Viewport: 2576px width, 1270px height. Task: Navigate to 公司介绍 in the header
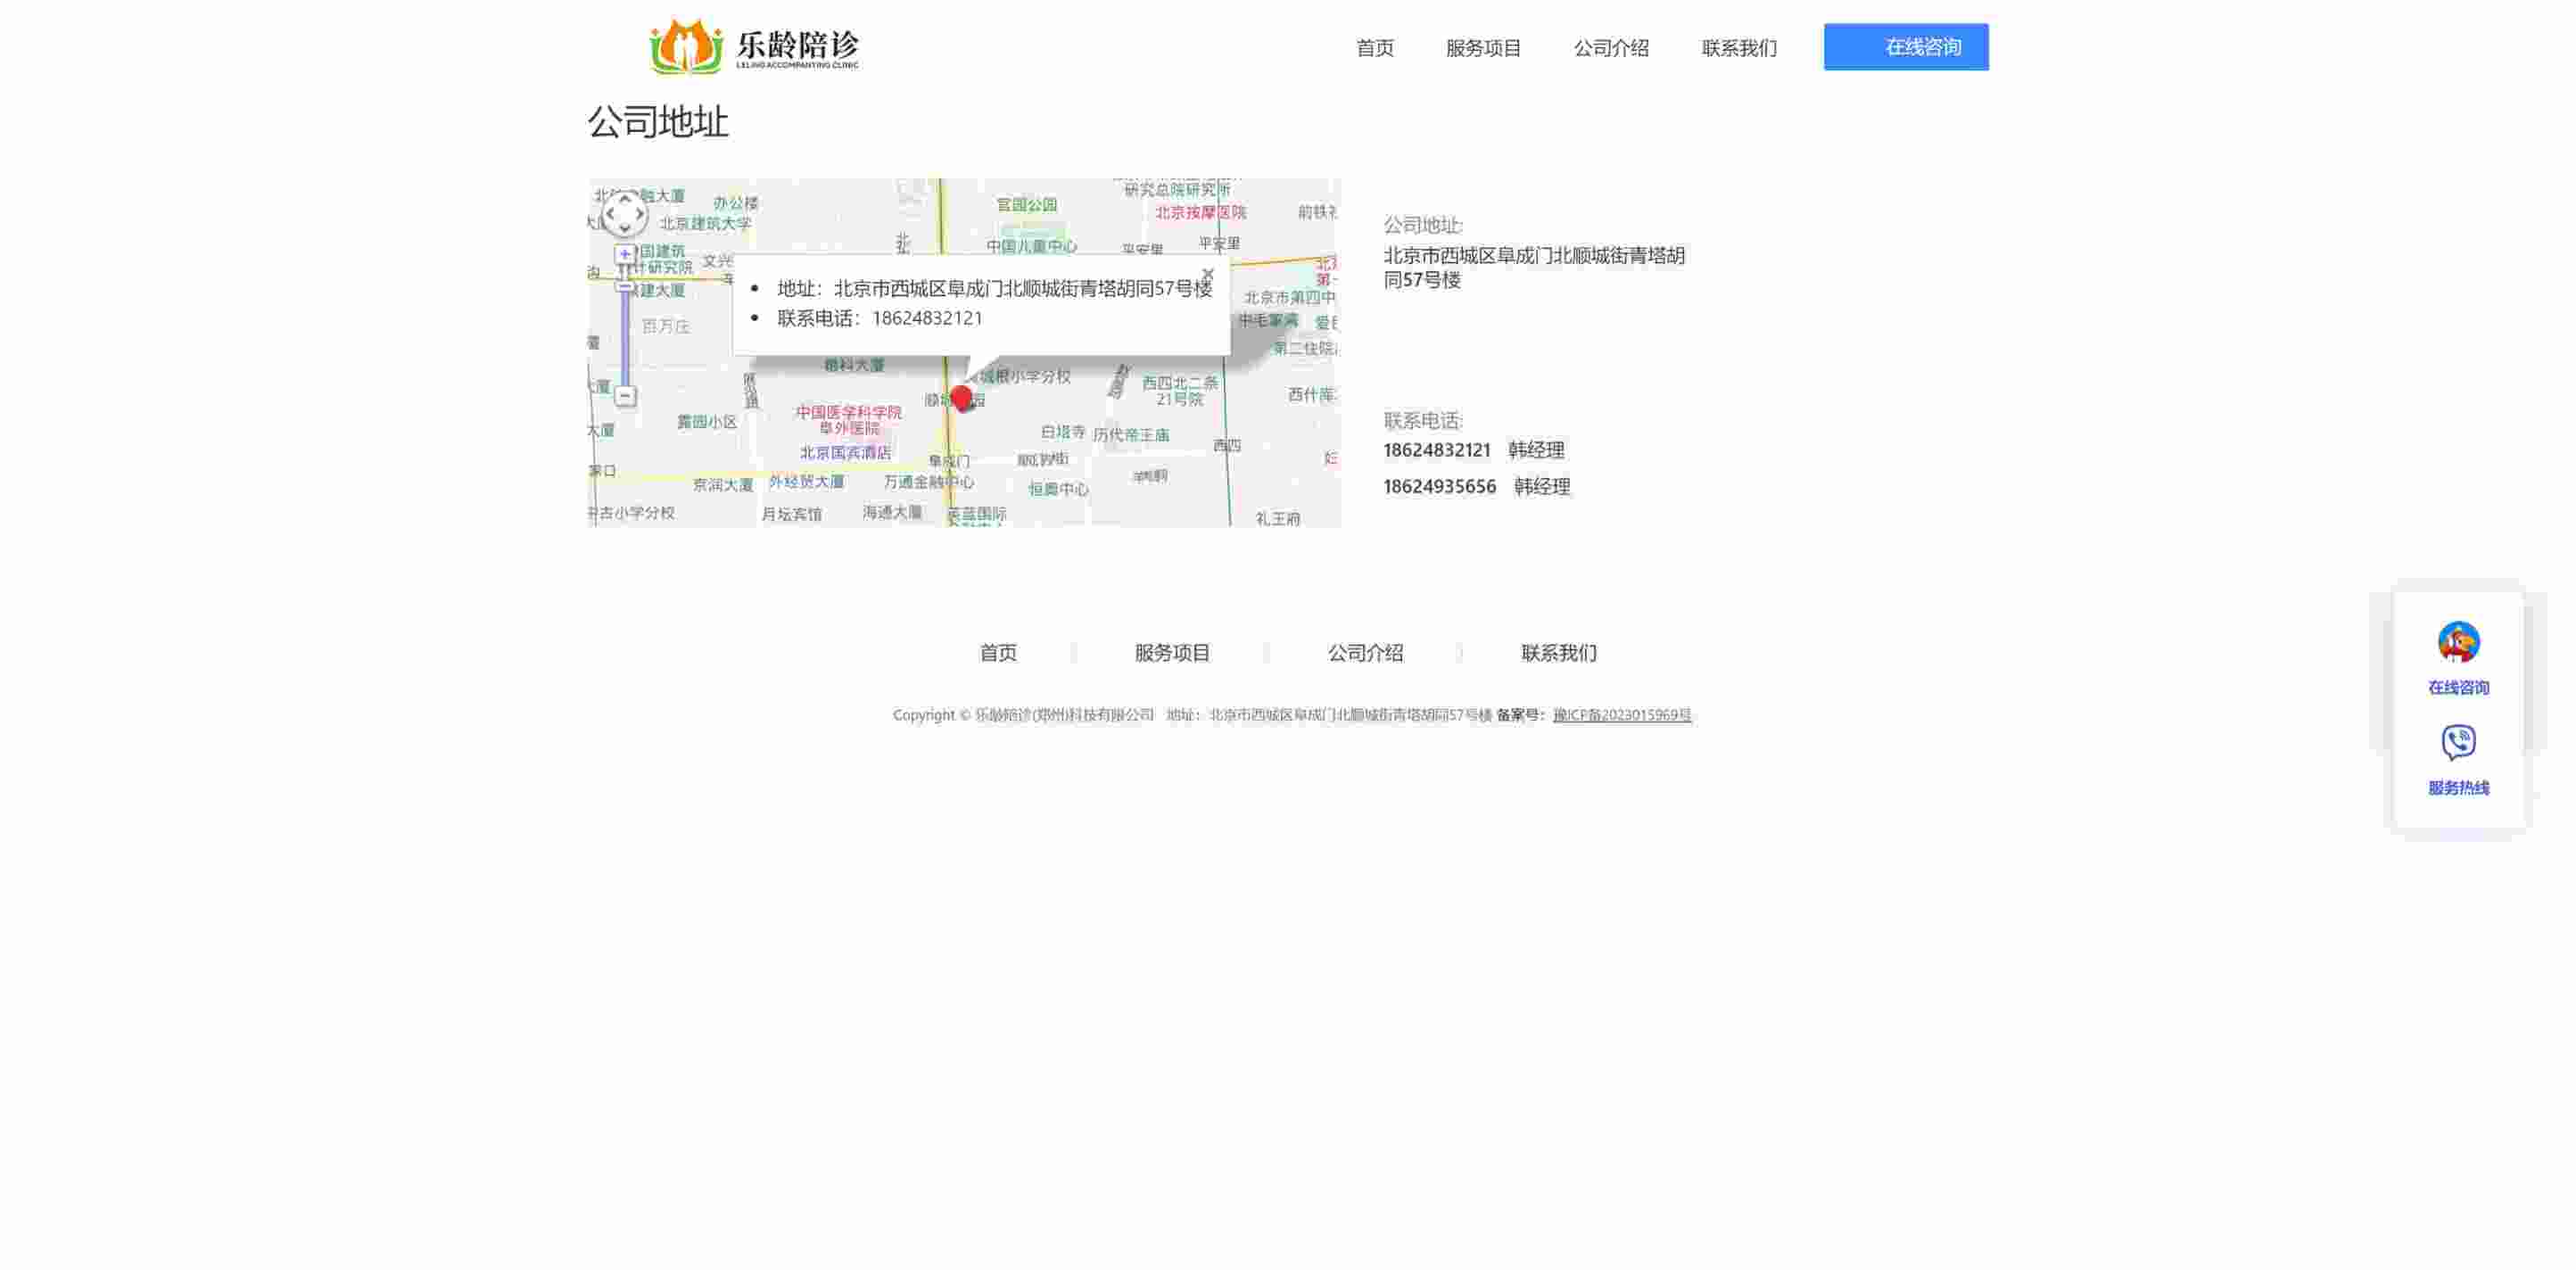point(1610,48)
